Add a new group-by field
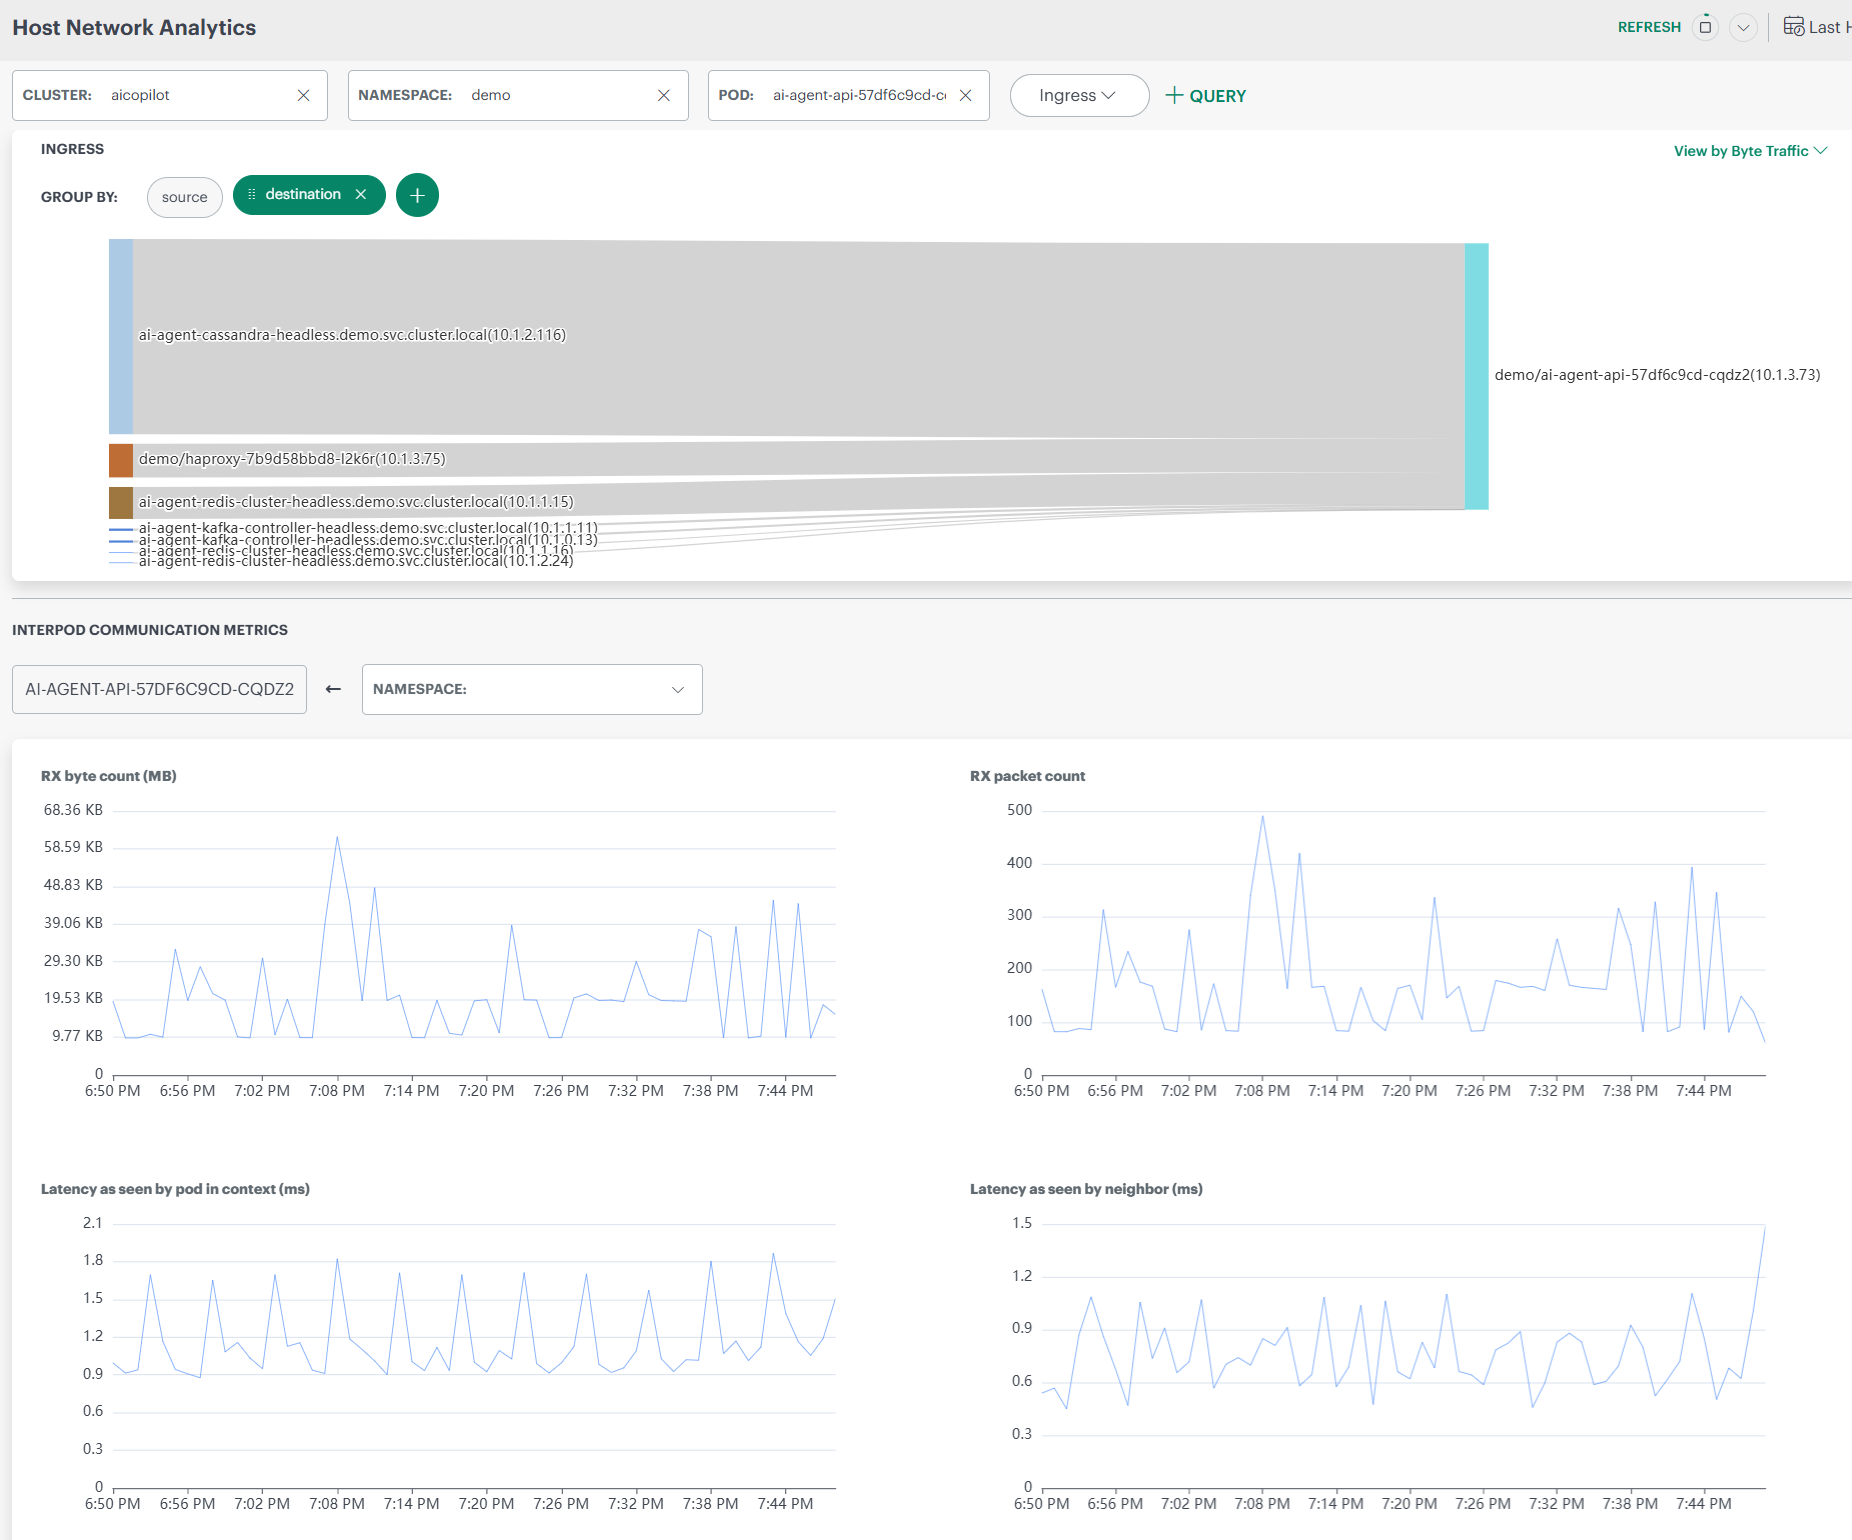Screen dimensions: 1852x1540 click(417, 195)
